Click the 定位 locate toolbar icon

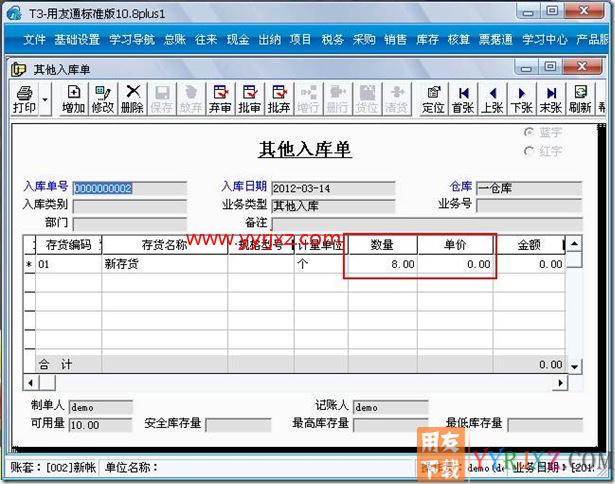[433, 99]
